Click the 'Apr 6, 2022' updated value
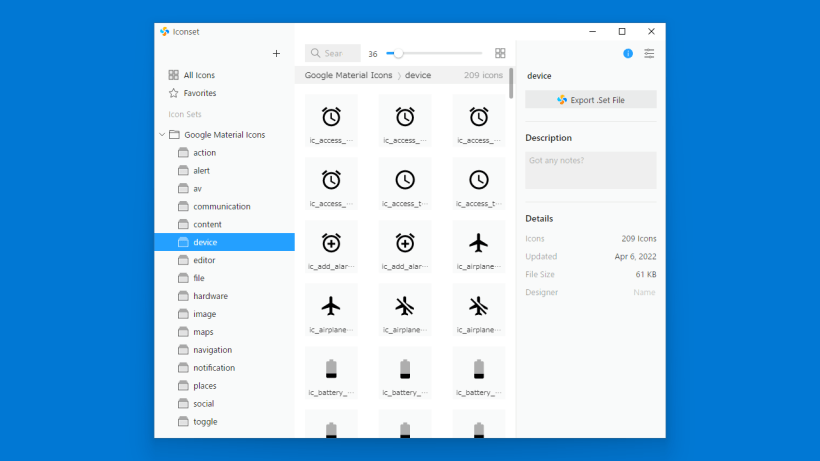This screenshot has width=820, height=461. click(635, 257)
